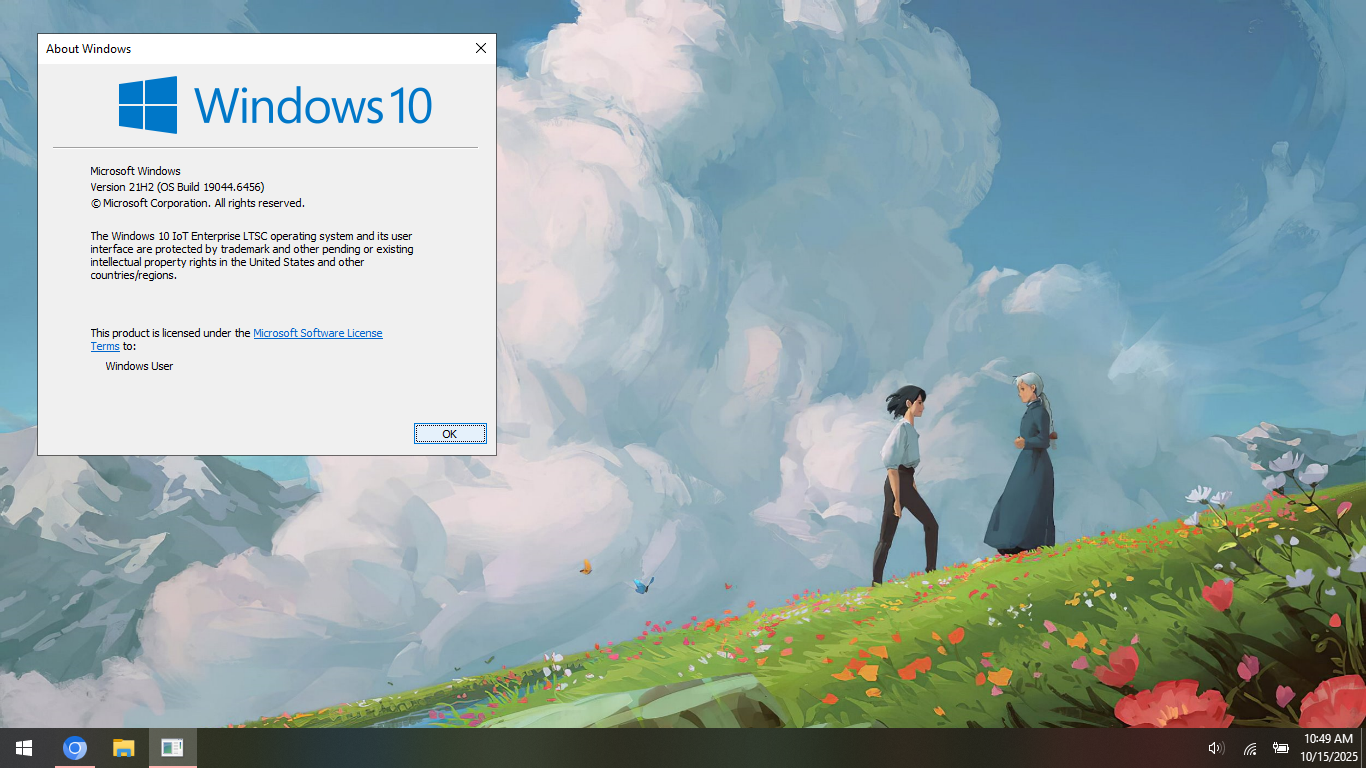Image resolution: width=1366 pixels, height=768 pixels.
Task: Select the About Windows taskbar icon
Action: 172,748
